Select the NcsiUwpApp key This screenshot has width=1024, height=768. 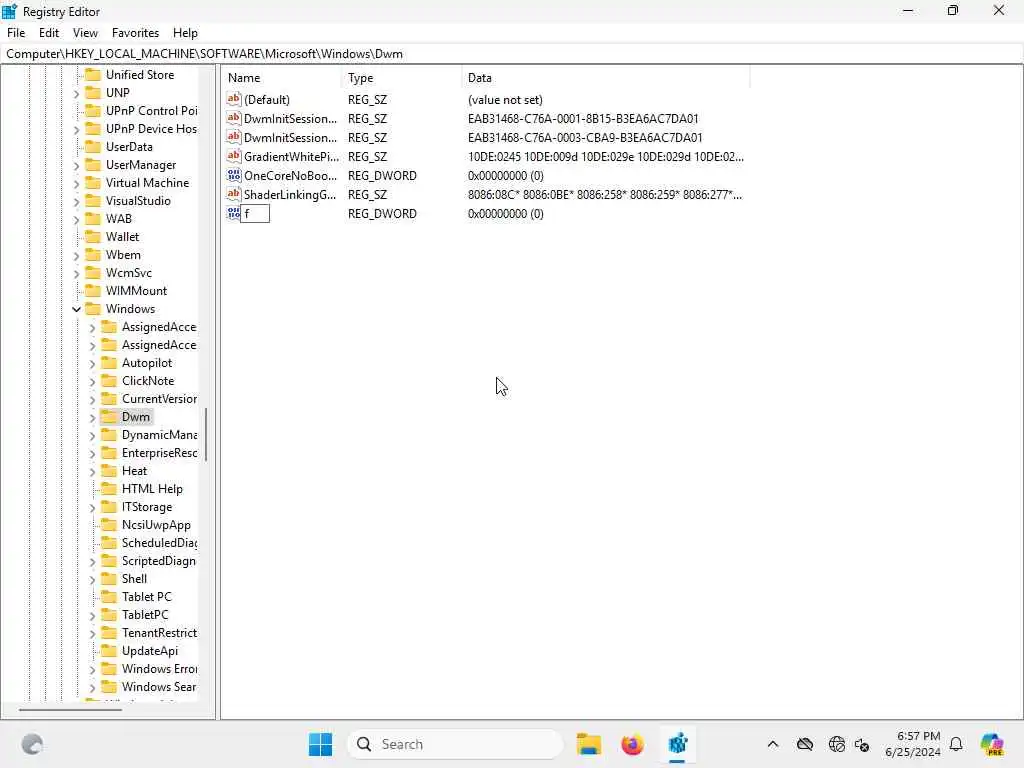pos(156,524)
